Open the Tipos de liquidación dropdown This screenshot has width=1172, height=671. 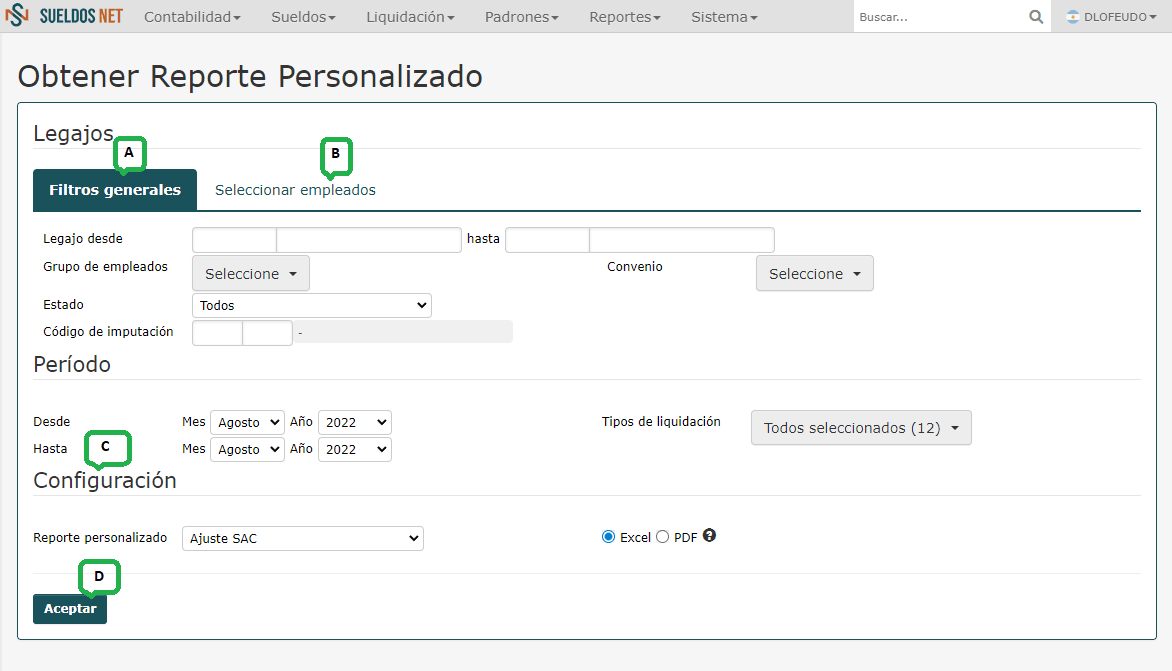pyautogui.click(x=860, y=428)
